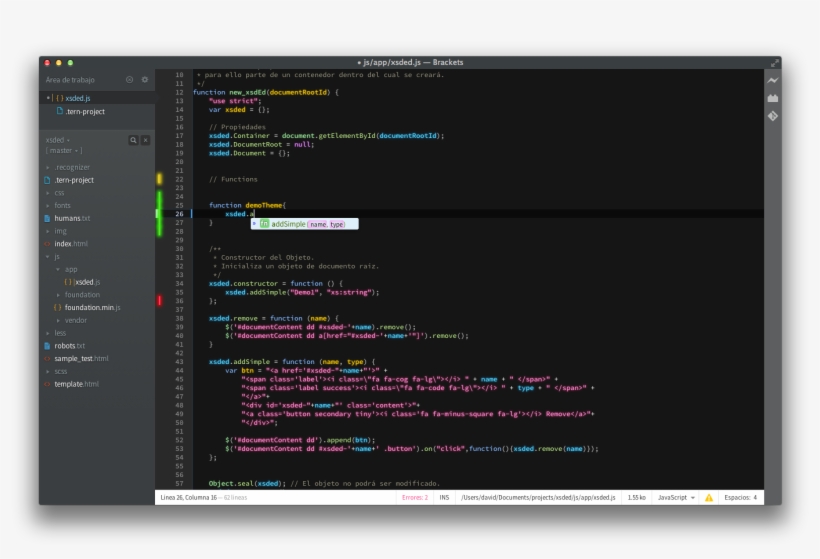Viewport: 820px width, 559px height.
Task: Select addSimple(name, type) code hint
Action: pyautogui.click(x=304, y=224)
